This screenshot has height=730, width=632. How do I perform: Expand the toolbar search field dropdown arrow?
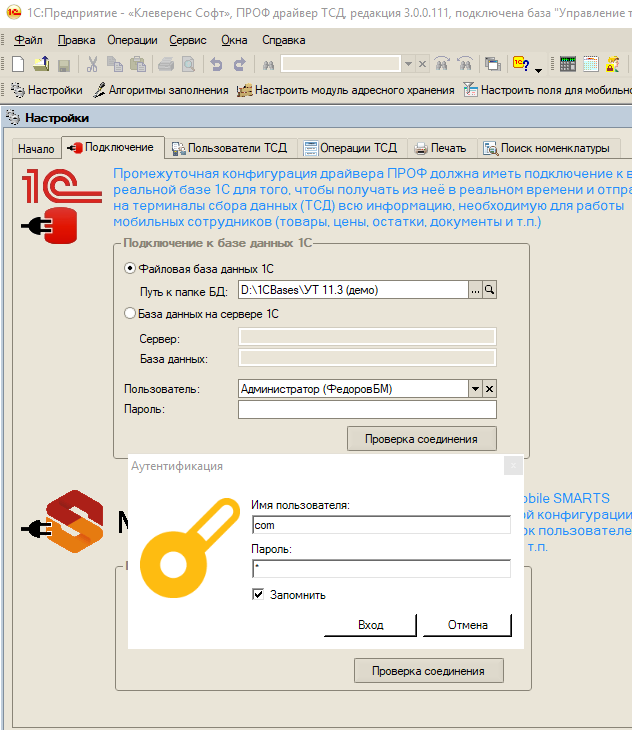[408, 64]
